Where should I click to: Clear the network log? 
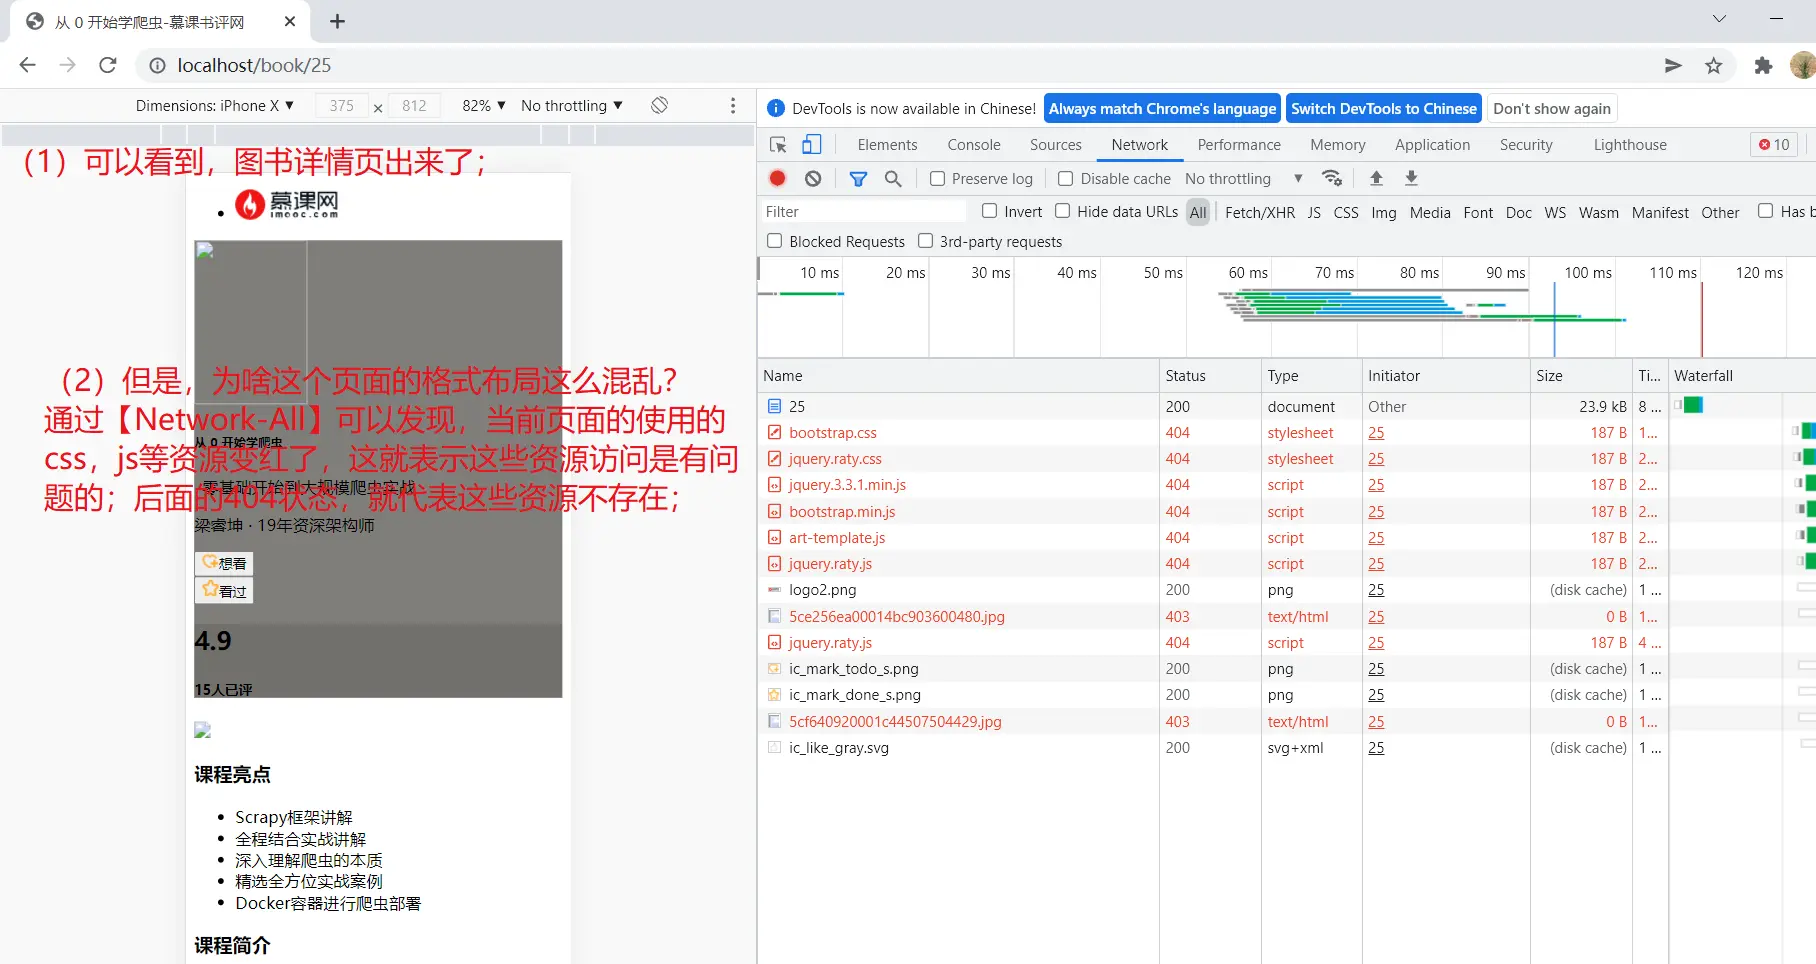point(813,179)
